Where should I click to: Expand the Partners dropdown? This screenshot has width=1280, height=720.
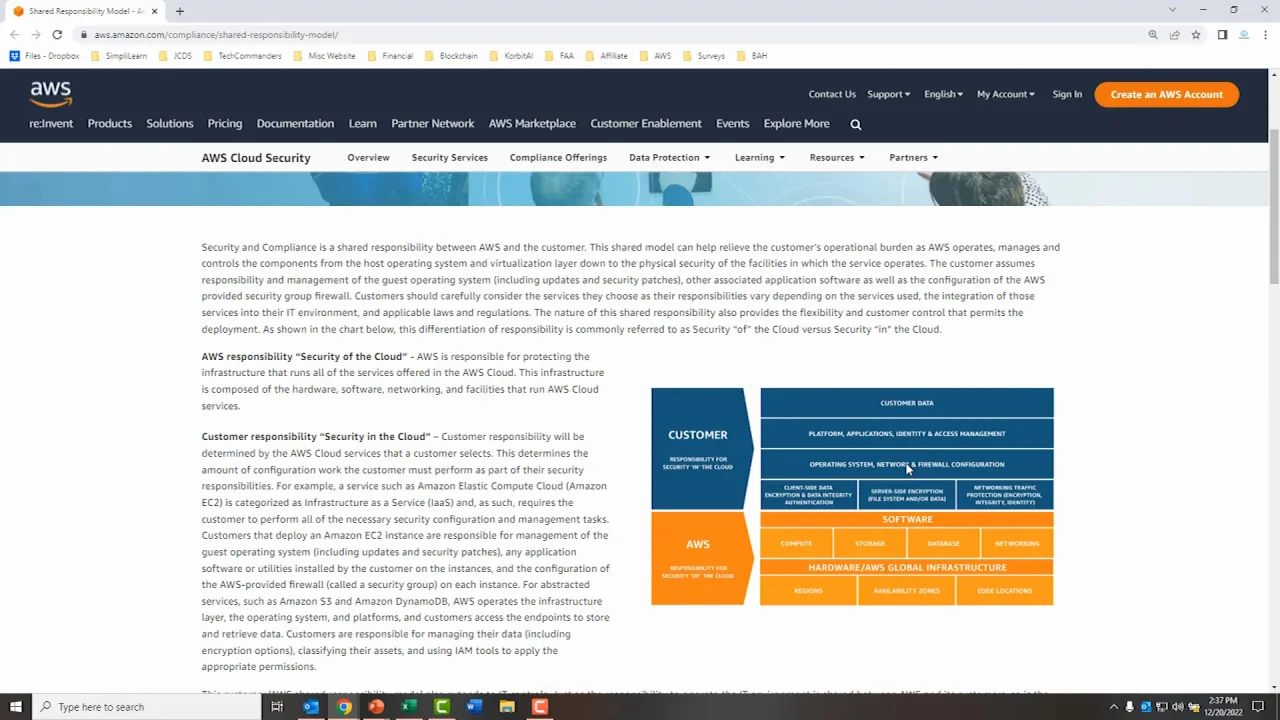pyautogui.click(x=913, y=157)
